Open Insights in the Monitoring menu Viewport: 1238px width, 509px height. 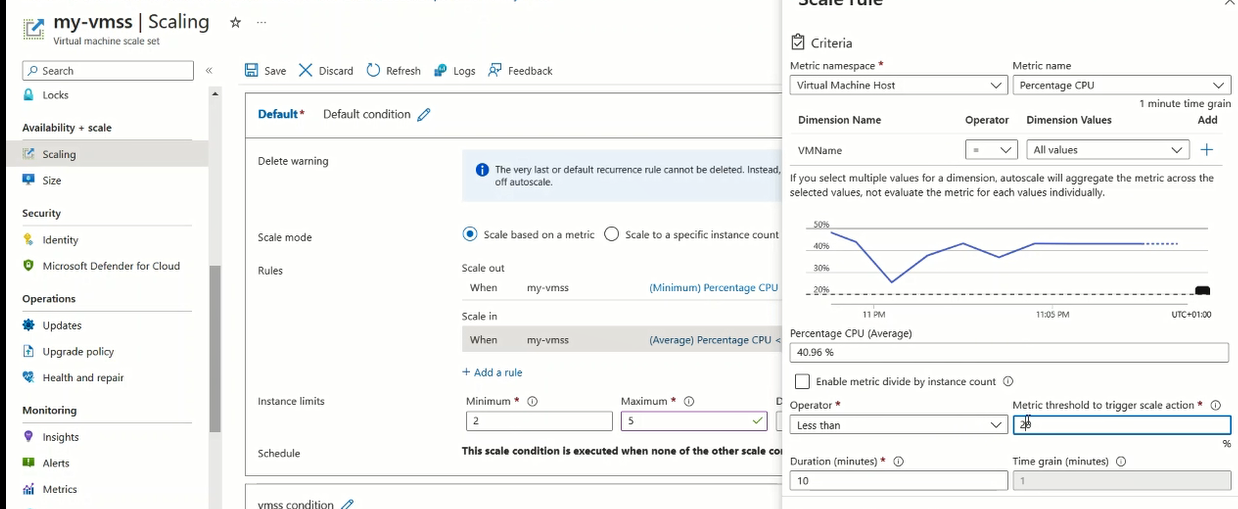tap(61, 437)
